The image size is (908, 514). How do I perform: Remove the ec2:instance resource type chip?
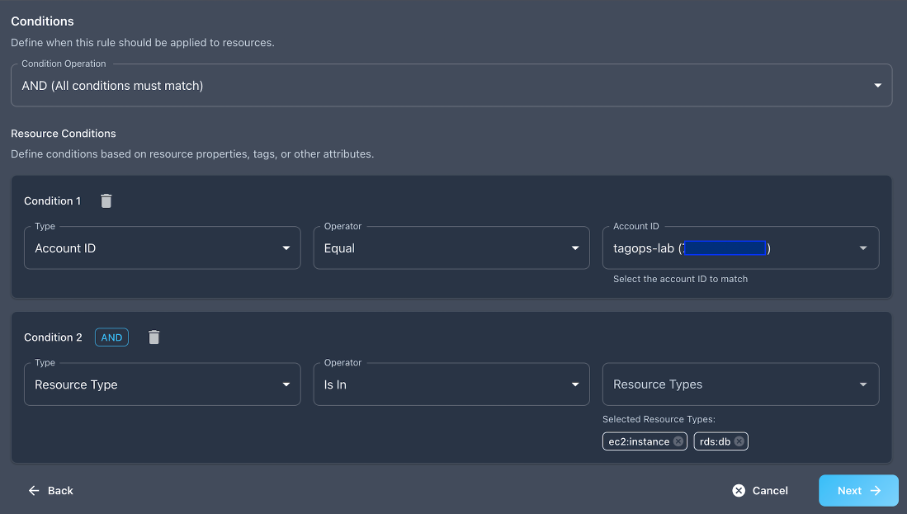tap(678, 441)
